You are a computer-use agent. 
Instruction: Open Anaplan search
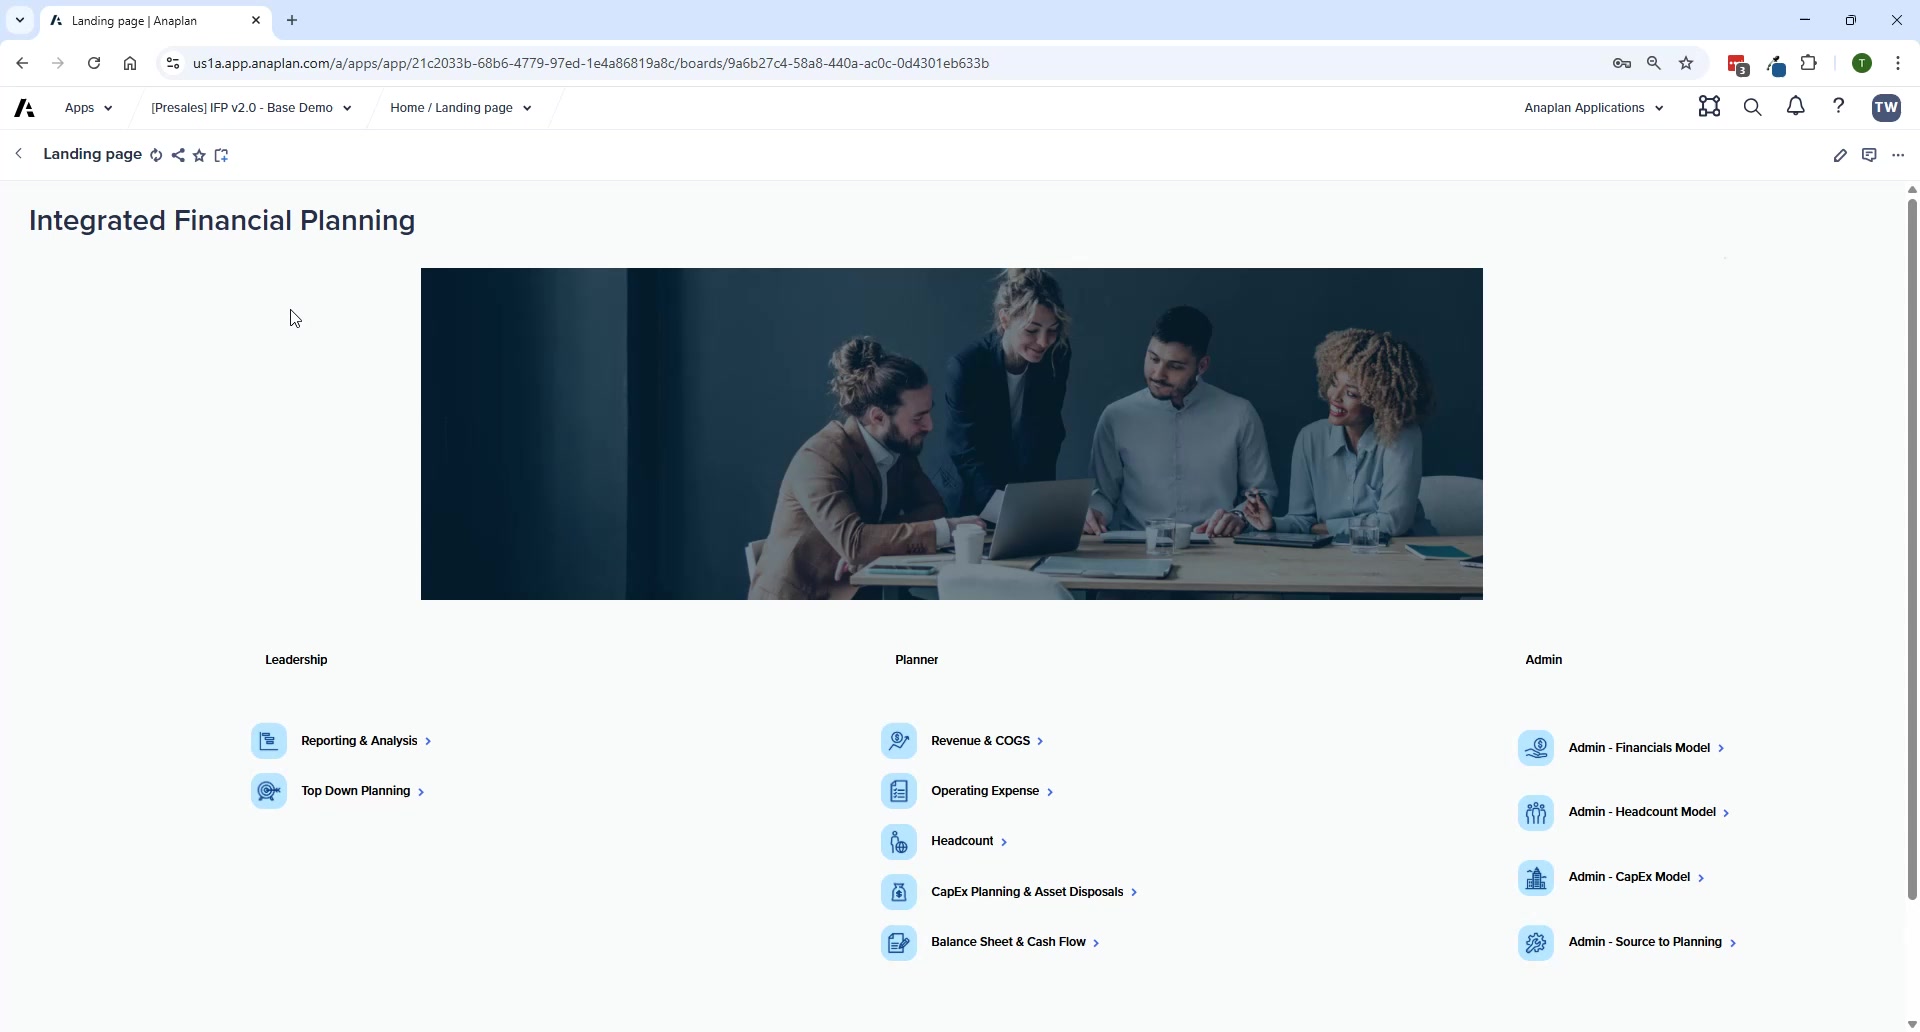[1752, 107]
